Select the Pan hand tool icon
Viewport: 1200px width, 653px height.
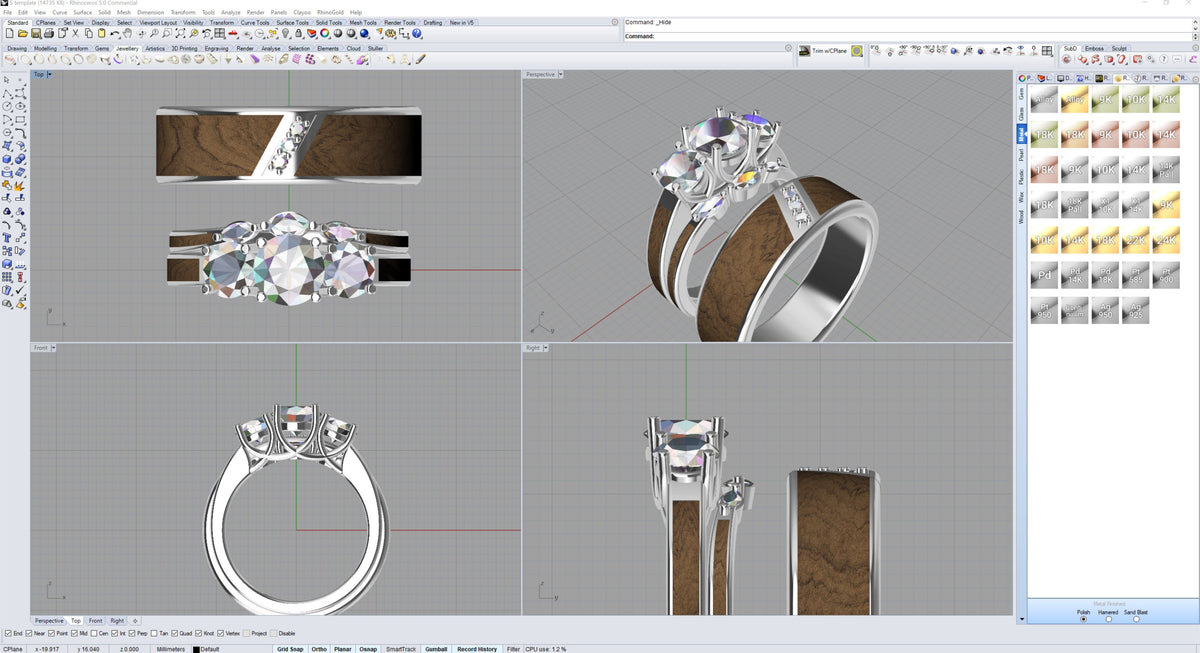coord(128,34)
